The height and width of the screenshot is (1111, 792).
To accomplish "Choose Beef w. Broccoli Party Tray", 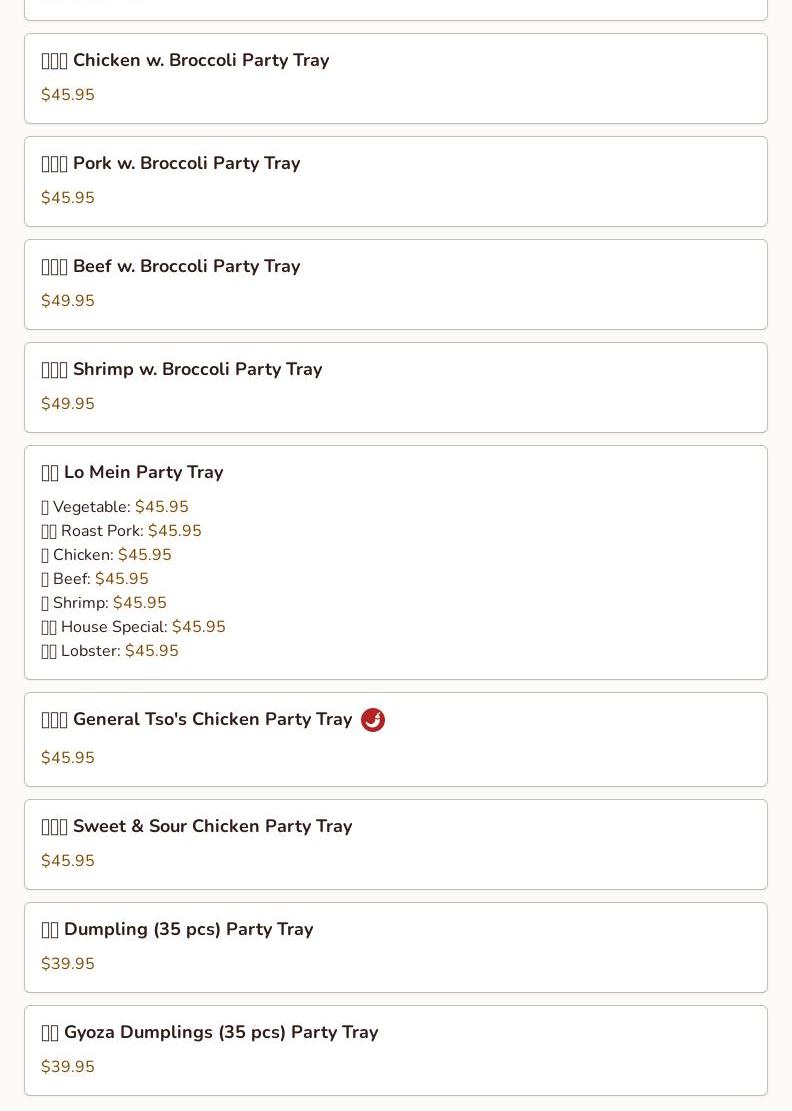I will (186, 267).
